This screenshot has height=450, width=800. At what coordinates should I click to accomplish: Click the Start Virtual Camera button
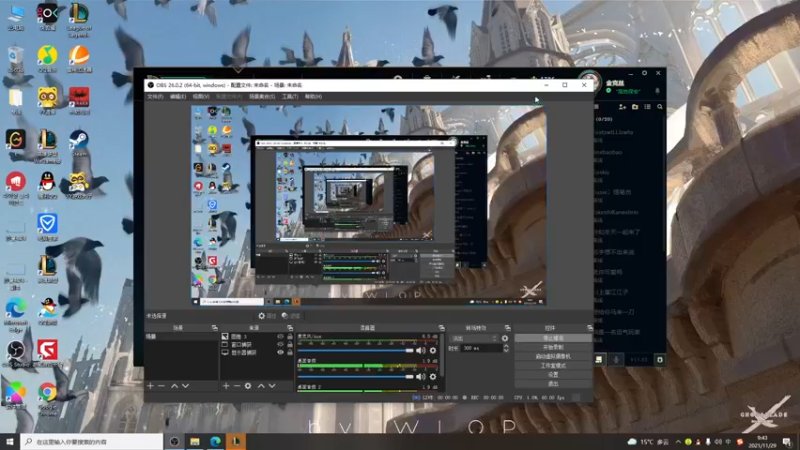click(x=553, y=357)
